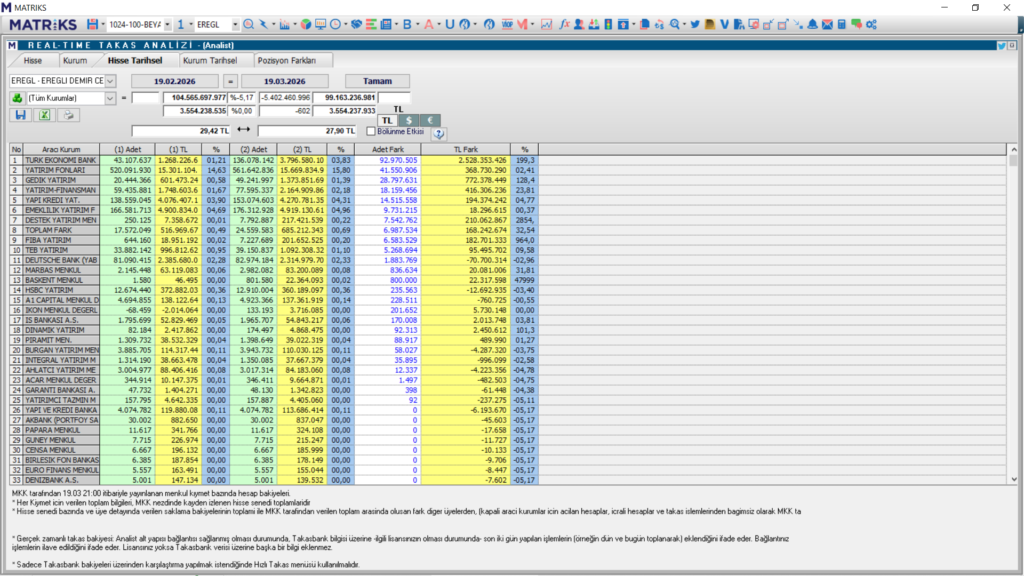This screenshot has height=576, width=1024.
Task: Click the handshake icon in toolbar
Action: coord(356,24)
